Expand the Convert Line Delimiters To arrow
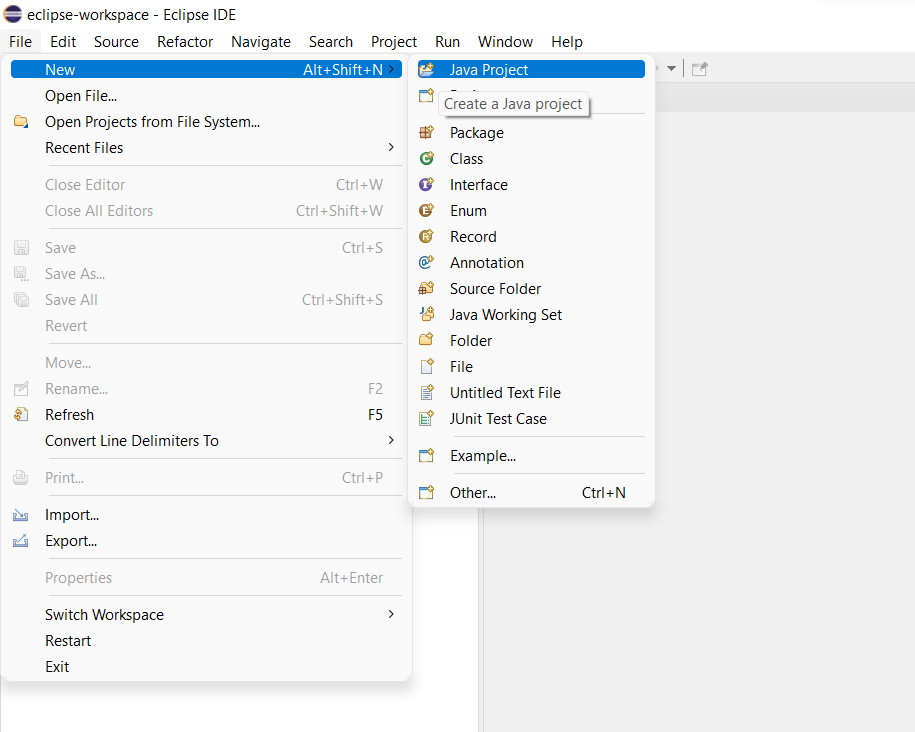 [391, 440]
